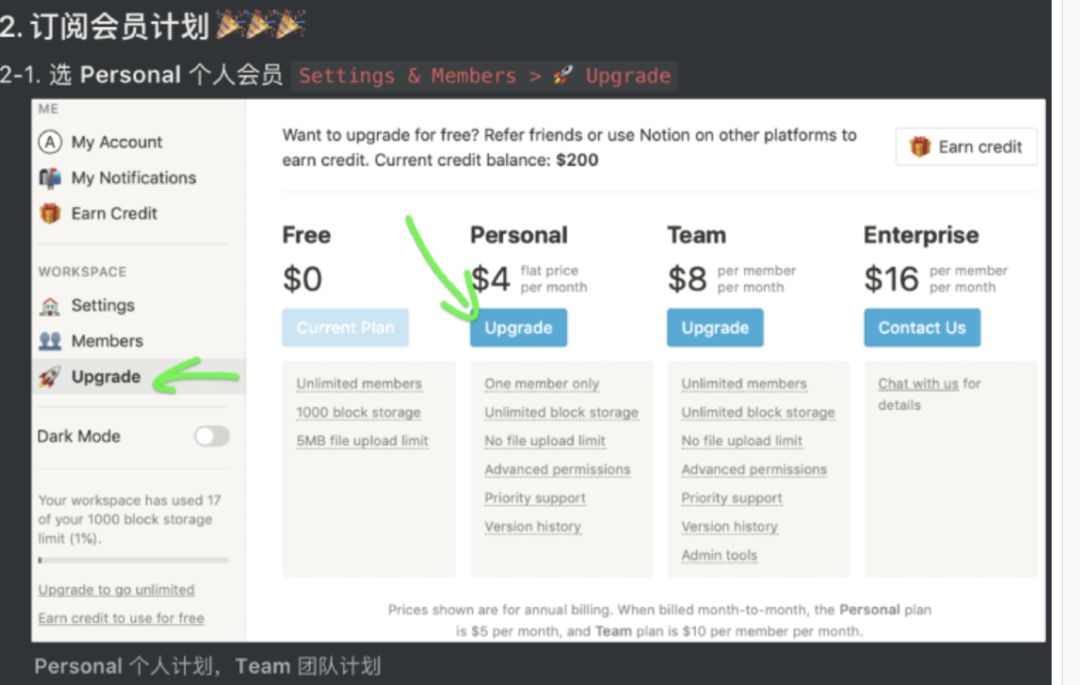This screenshot has width=1080, height=685.
Task: Follow the Upgrade to go unlimited link
Action: click(116, 590)
